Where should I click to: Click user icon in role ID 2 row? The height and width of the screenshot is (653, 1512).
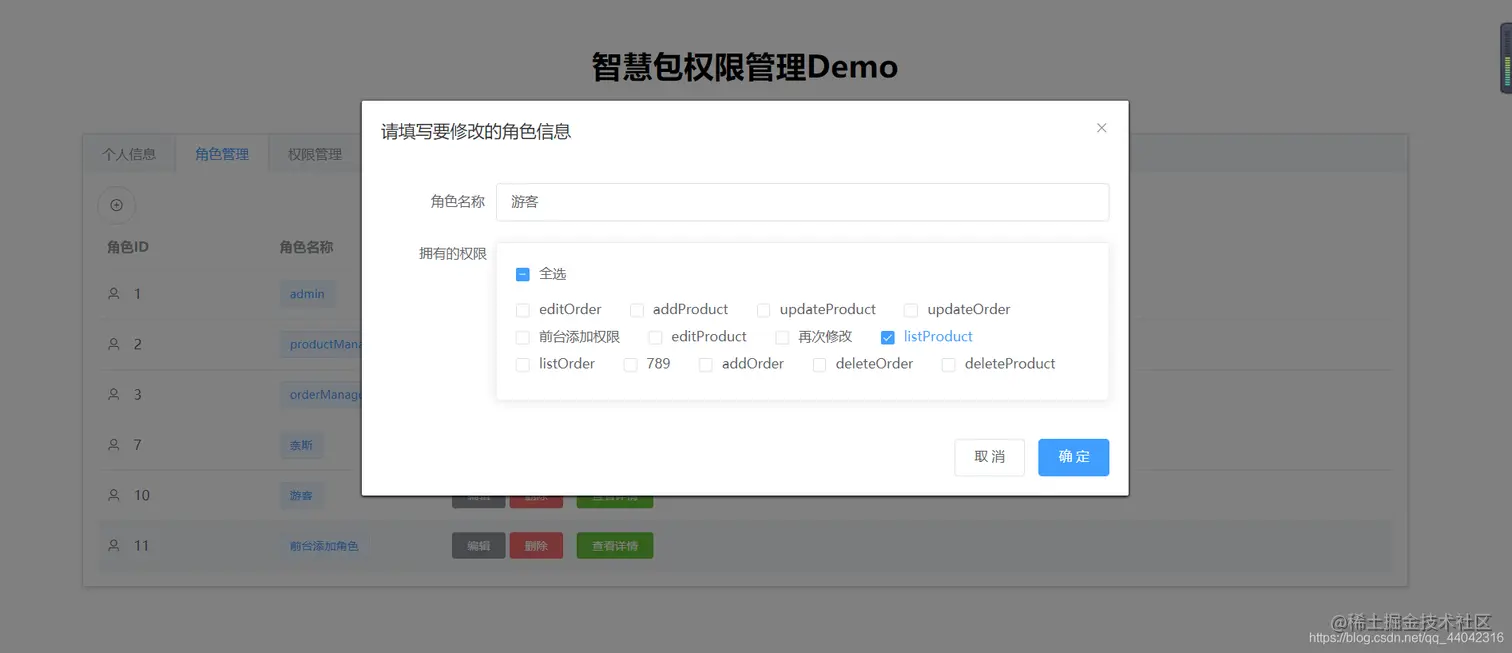click(113, 344)
